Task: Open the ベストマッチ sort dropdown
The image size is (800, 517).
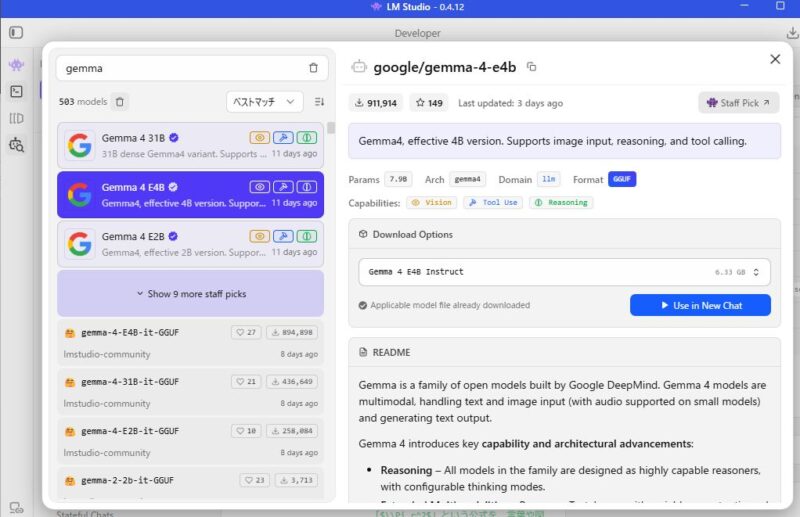Action: tap(264, 101)
